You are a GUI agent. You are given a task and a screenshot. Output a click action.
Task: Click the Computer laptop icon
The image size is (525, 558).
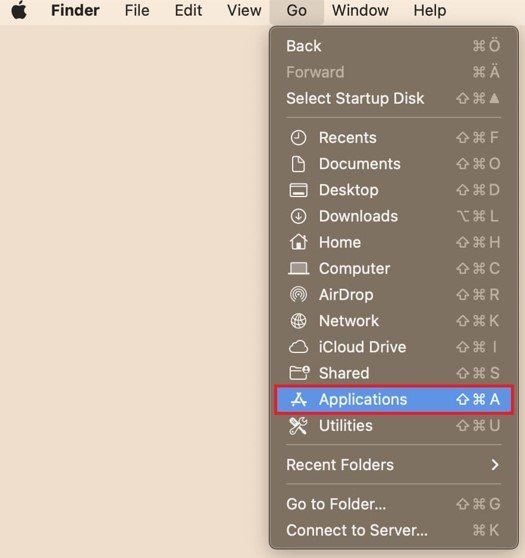(x=298, y=269)
